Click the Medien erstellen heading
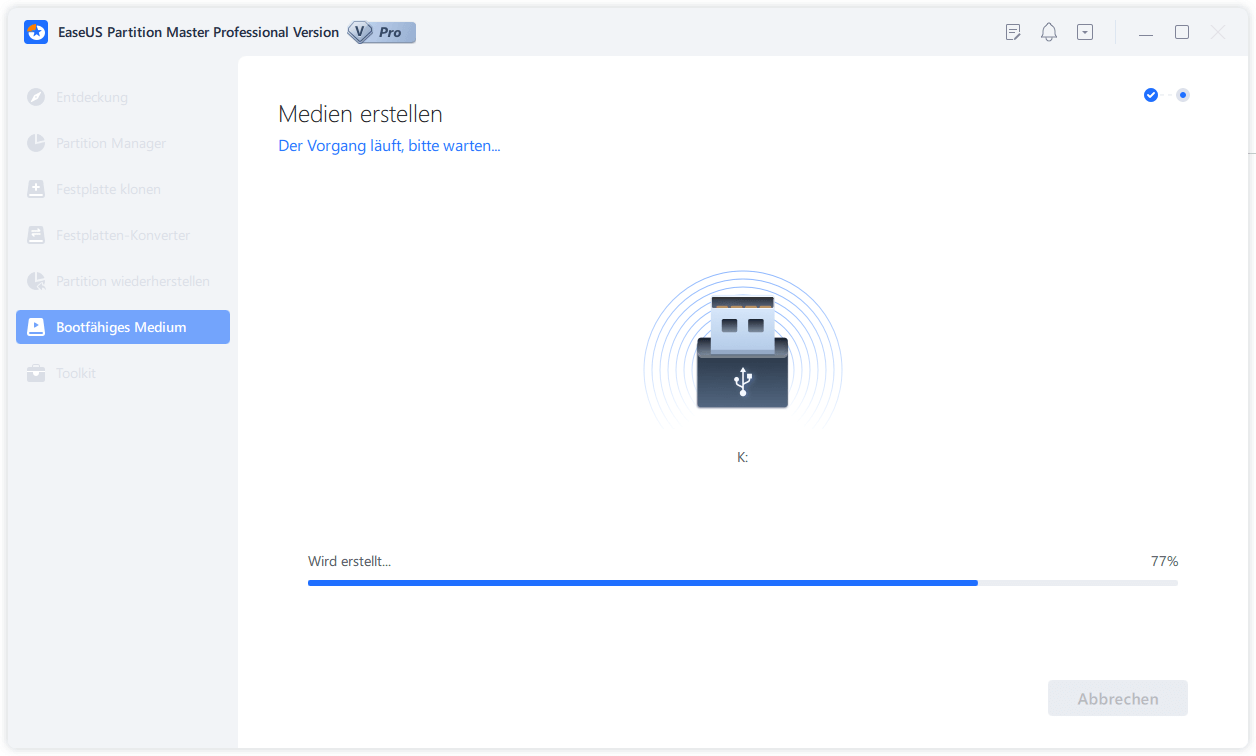The image size is (1256, 756). 360,114
